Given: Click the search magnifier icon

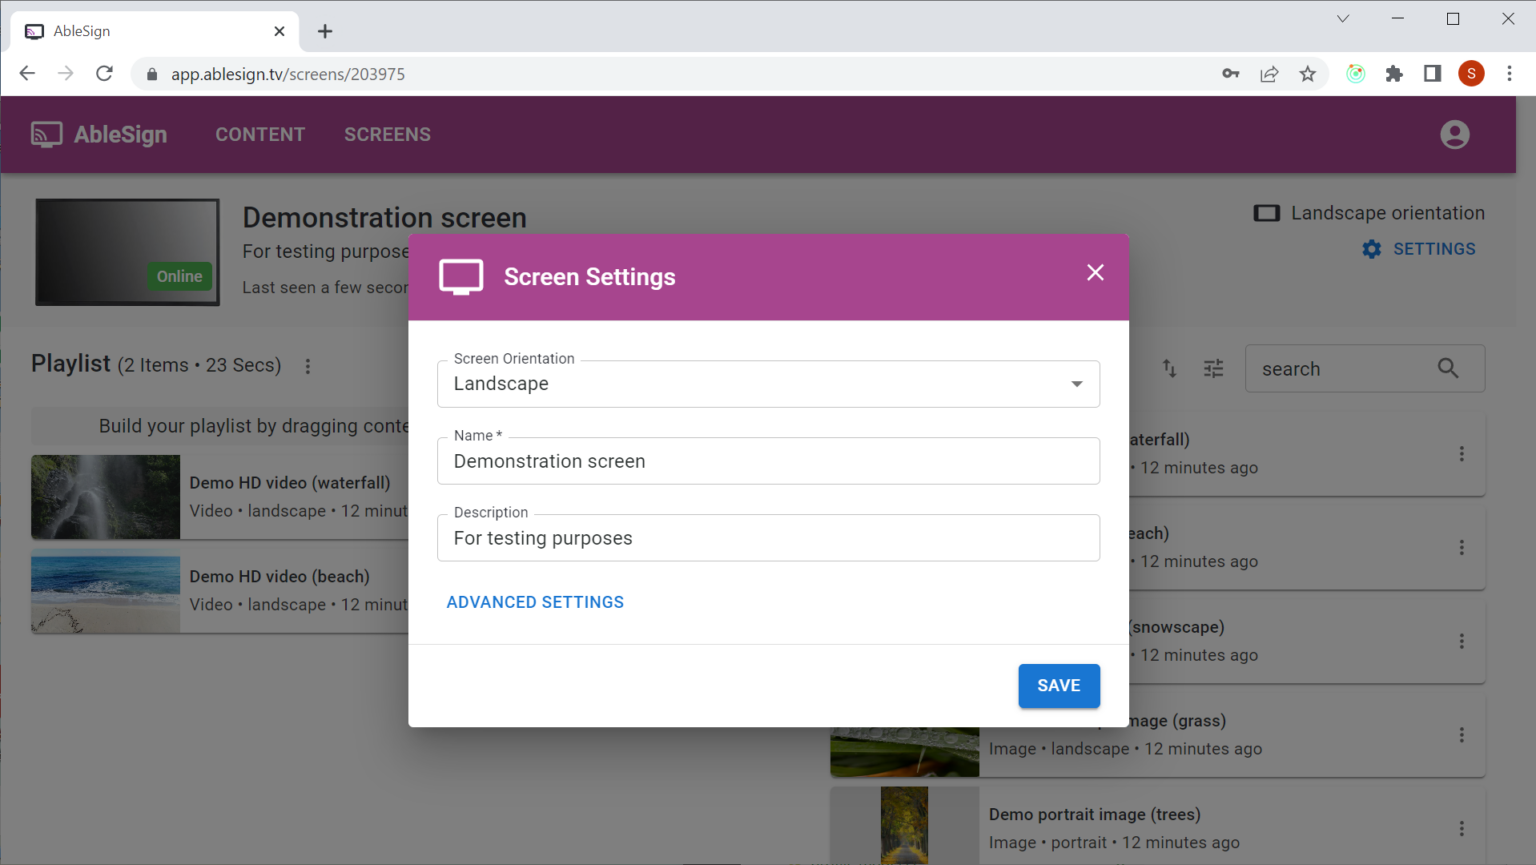Looking at the screenshot, I should pyautogui.click(x=1448, y=368).
